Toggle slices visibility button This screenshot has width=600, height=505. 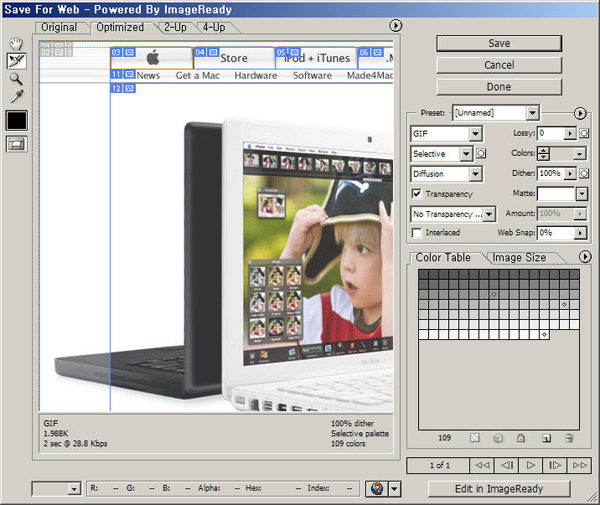[x=16, y=144]
